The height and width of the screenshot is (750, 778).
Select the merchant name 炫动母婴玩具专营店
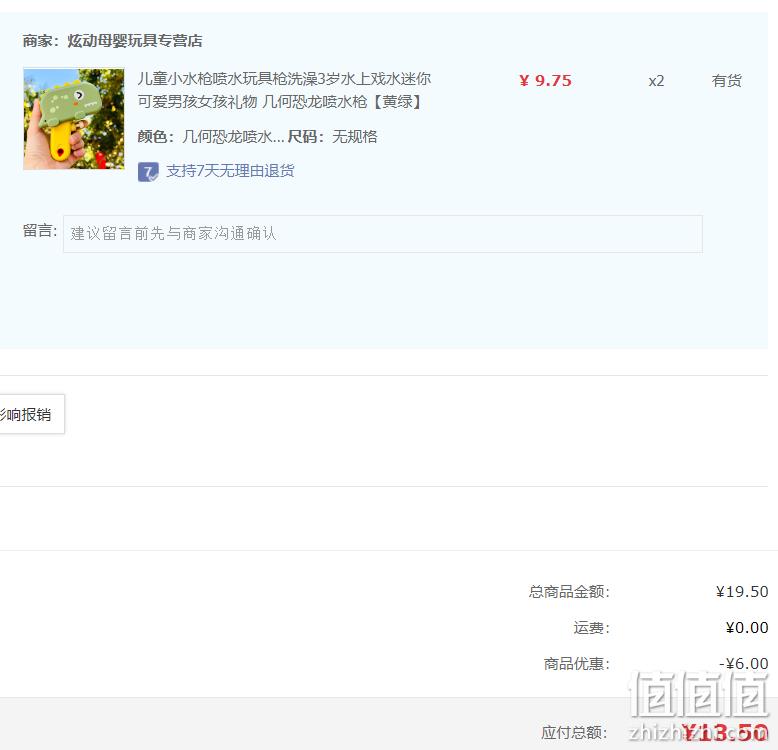135,41
